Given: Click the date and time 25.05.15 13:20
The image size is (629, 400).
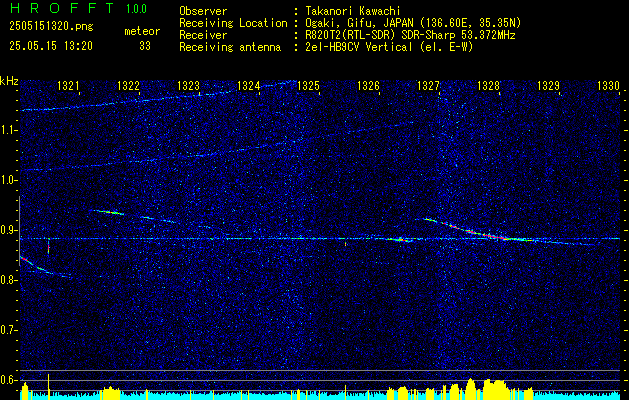Looking at the screenshot, I should coord(51,46).
